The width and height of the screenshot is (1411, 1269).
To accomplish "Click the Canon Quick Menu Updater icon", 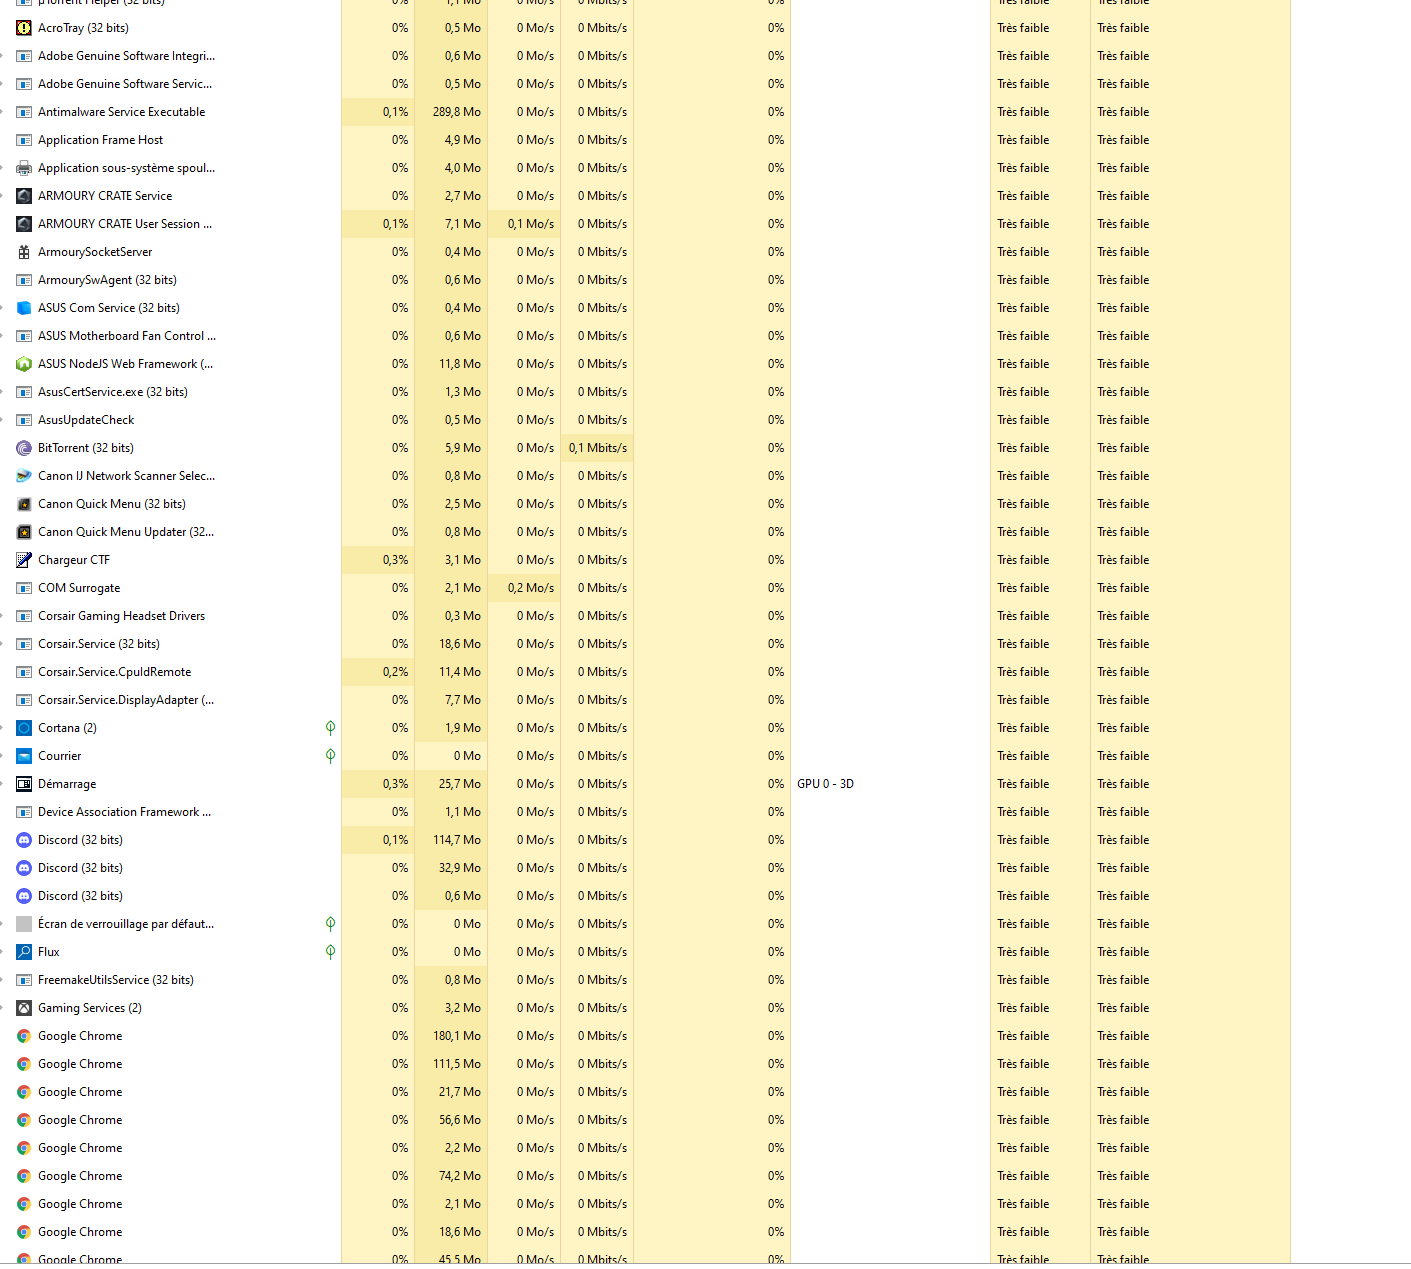I will 24,532.
